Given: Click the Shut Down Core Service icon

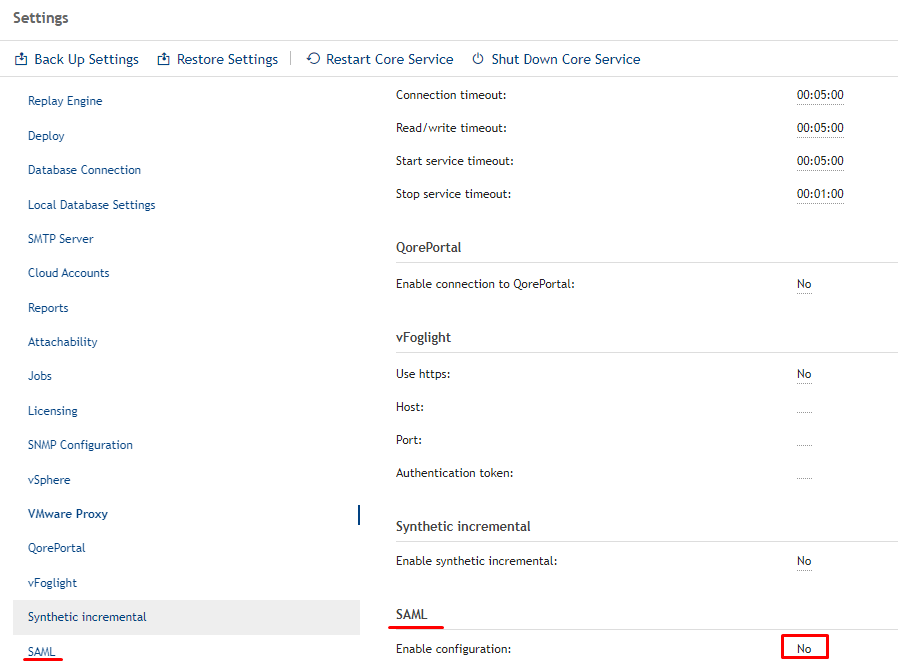Looking at the screenshot, I should [x=478, y=60].
